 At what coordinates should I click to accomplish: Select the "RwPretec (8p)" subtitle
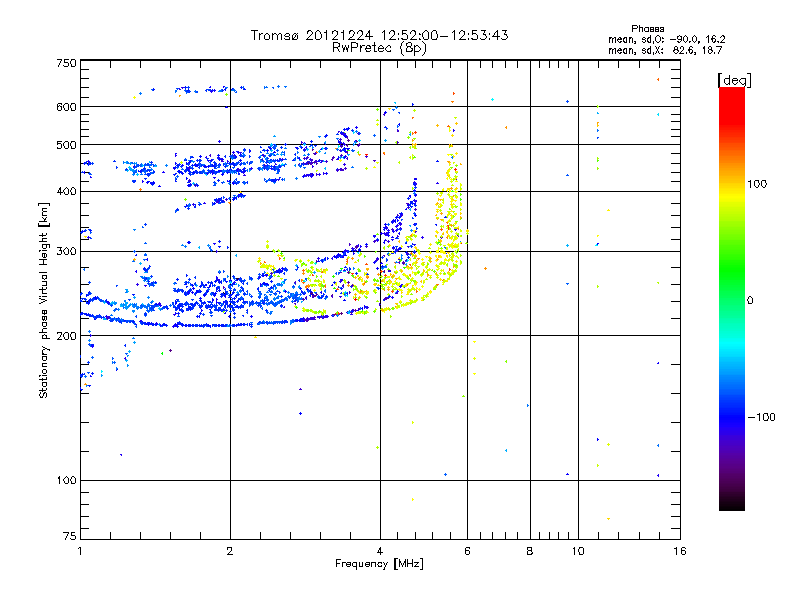pos(379,48)
